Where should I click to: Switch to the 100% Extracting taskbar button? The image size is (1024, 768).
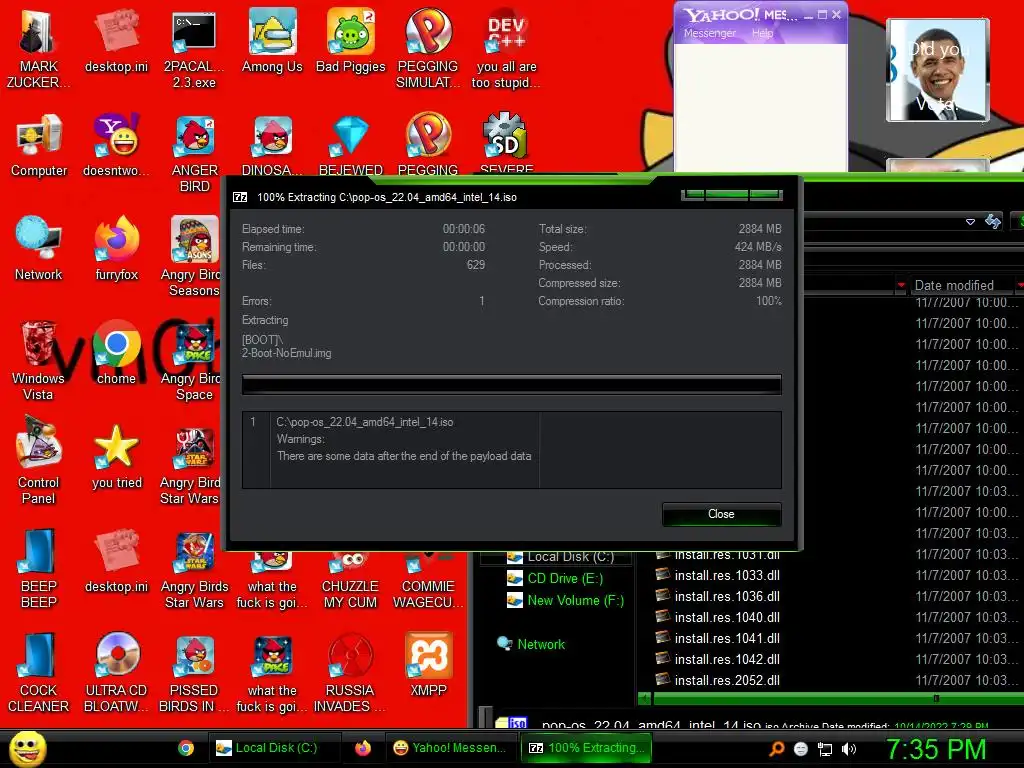coord(584,748)
